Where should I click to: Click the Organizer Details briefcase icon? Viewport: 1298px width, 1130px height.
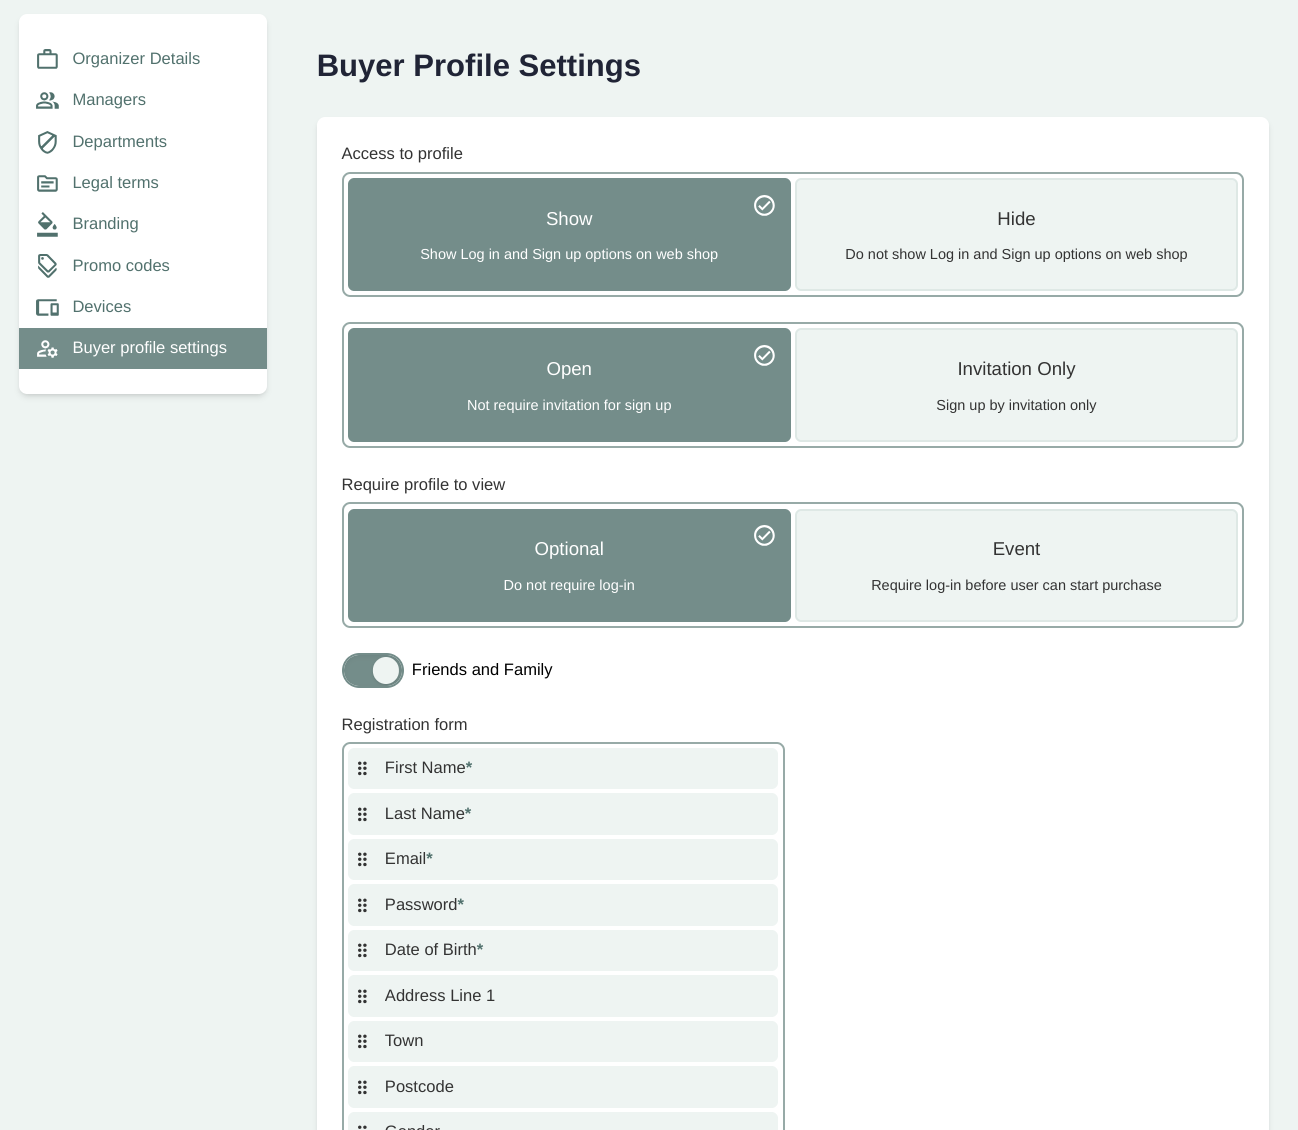(x=47, y=59)
